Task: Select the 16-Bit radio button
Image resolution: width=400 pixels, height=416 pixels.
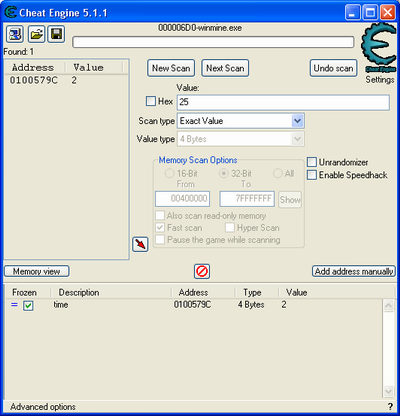Action: 170,173
